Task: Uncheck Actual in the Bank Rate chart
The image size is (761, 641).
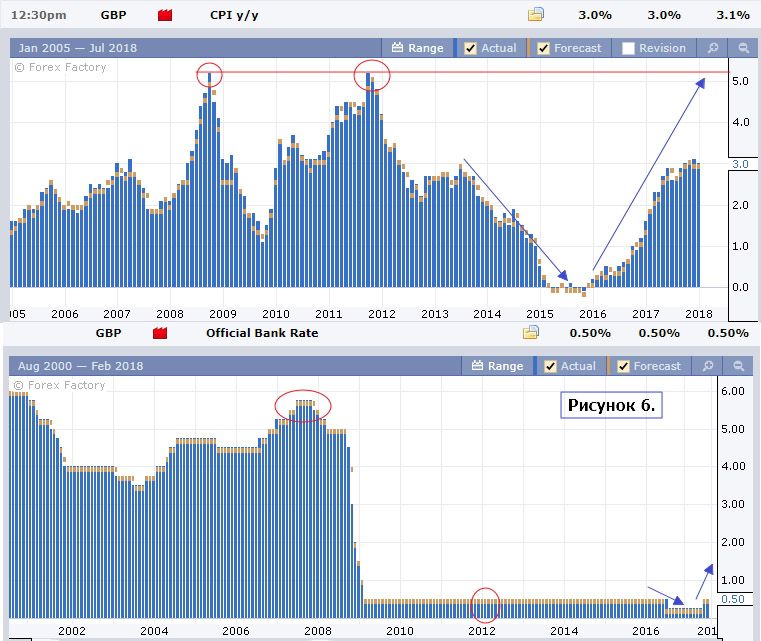Action: coord(551,366)
